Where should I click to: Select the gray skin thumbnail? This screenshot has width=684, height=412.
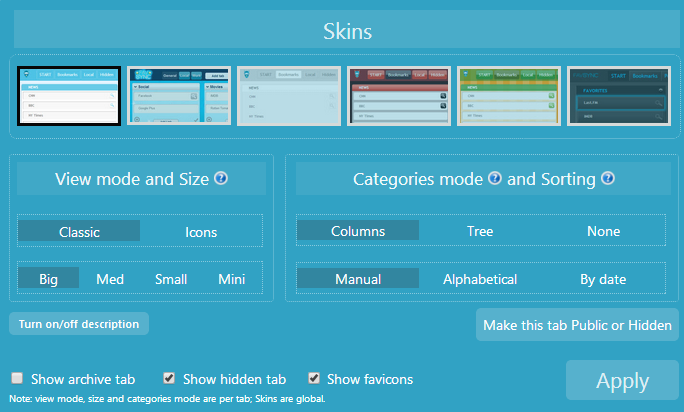click(288, 96)
